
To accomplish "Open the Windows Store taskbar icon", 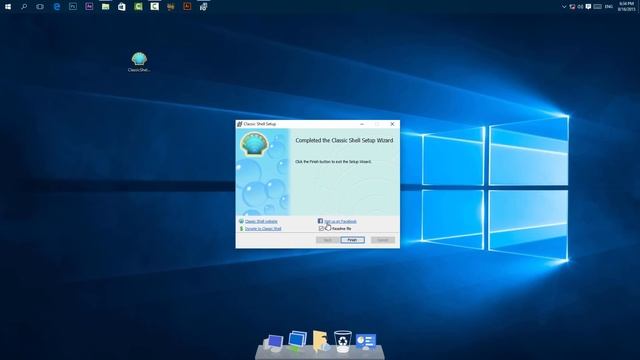I will pos(122,7).
